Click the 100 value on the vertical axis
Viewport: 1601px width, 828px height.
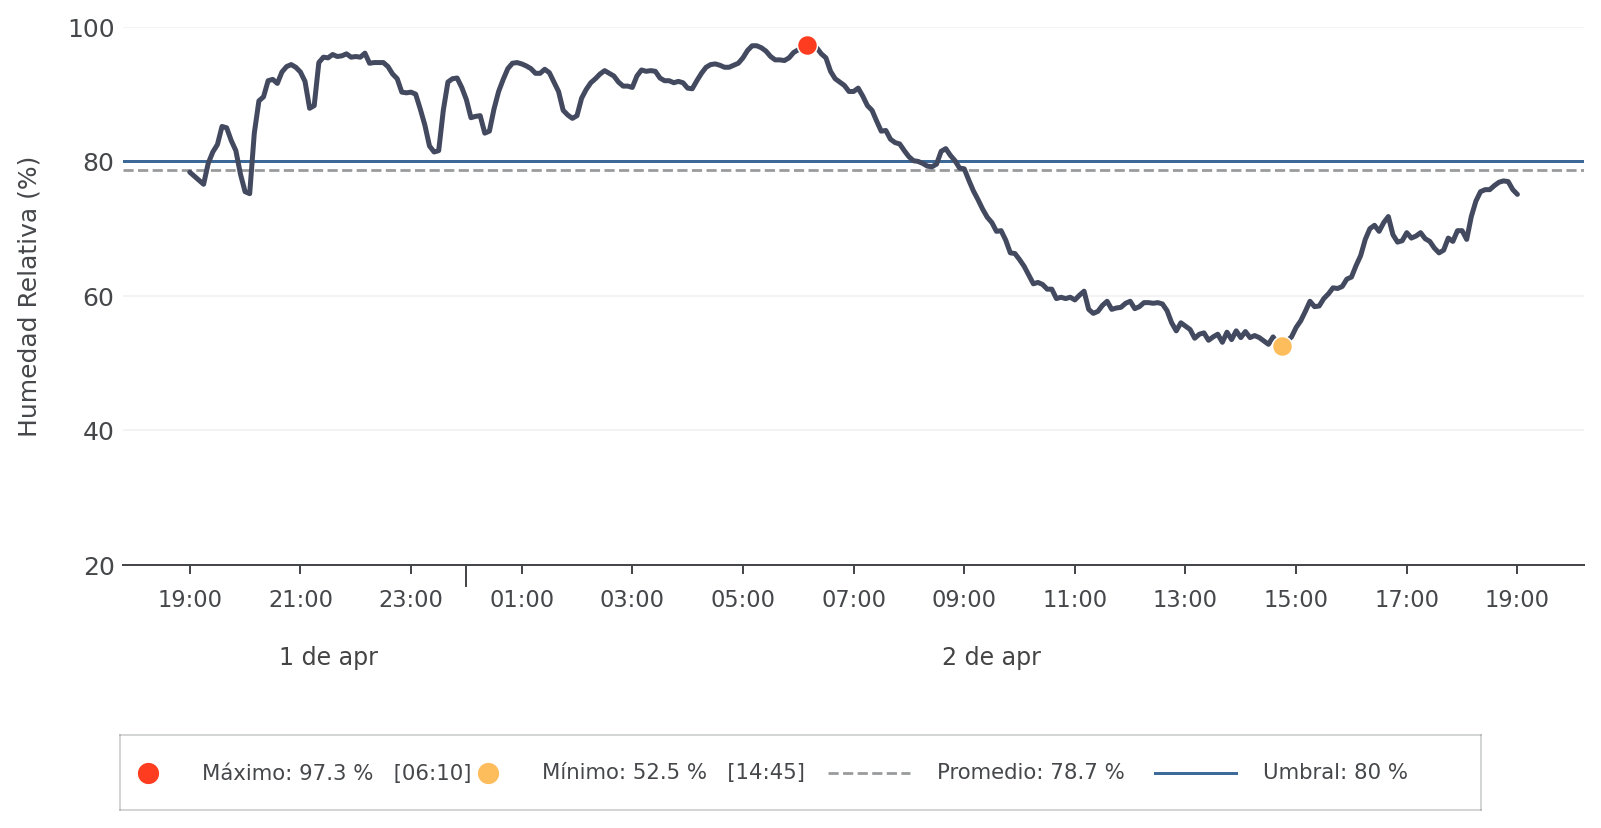[x=91, y=29]
